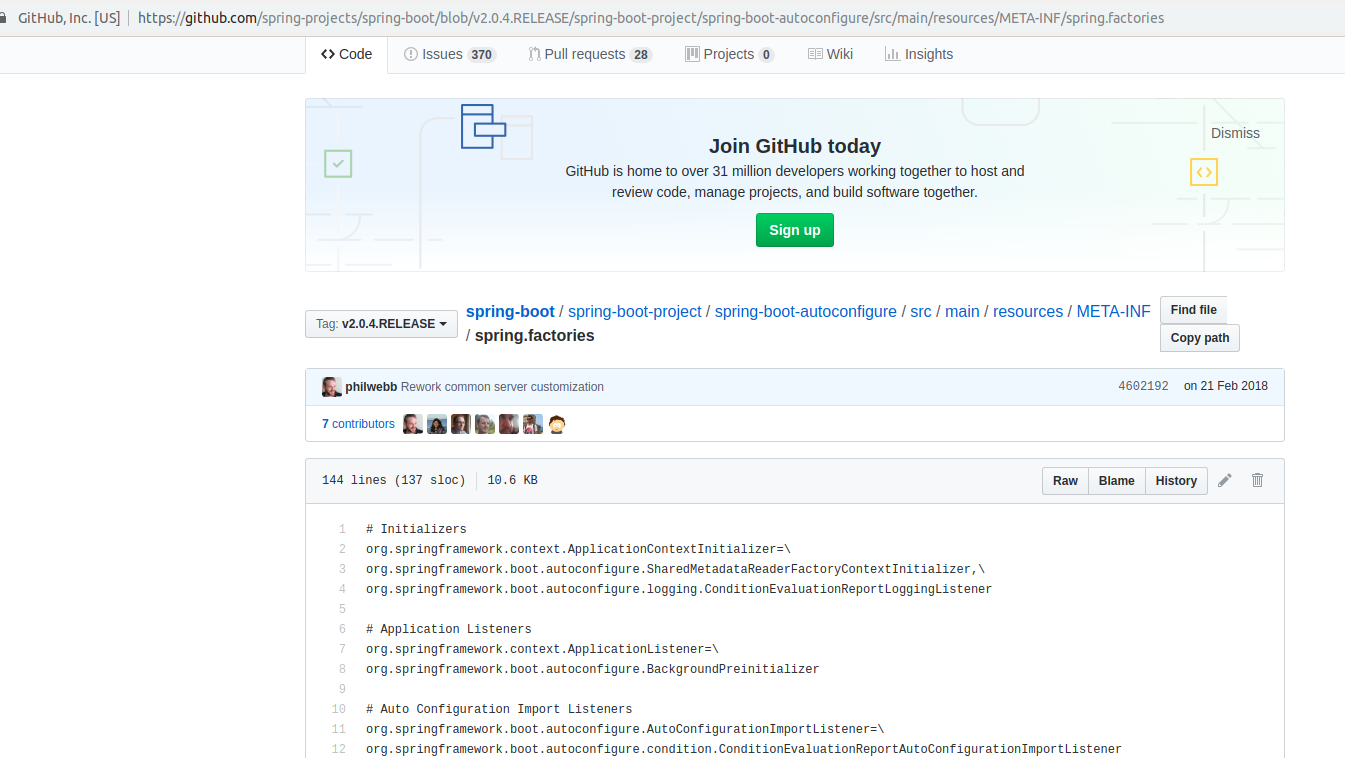
Task: Click the browser address bar URL
Action: [651, 18]
